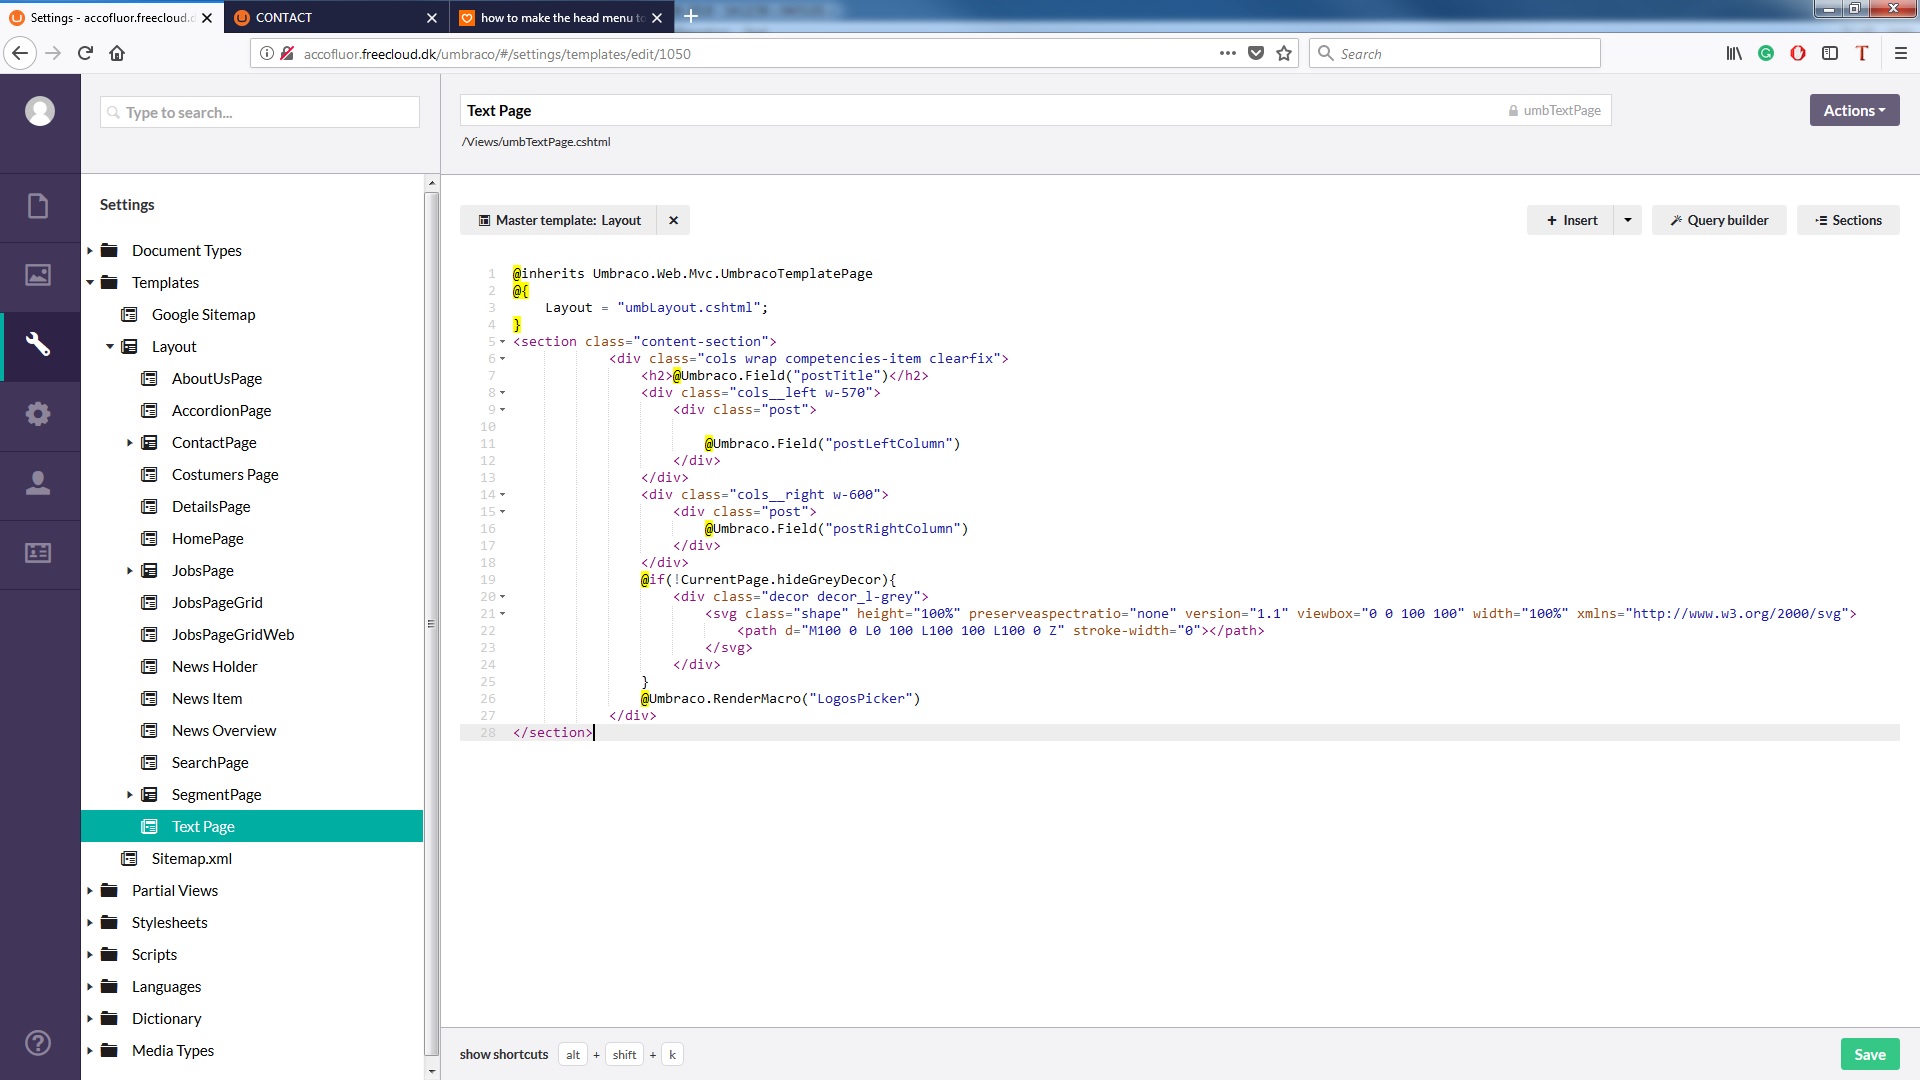Click show shortcuts text
Screen dimensions: 1920x1080
click(504, 1054)
